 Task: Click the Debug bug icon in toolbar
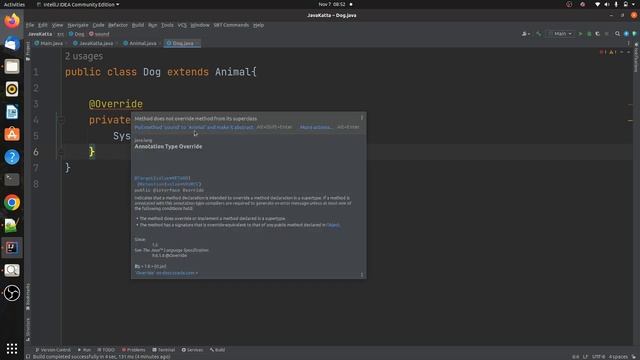pyautogui.click(x=589, y=33)
